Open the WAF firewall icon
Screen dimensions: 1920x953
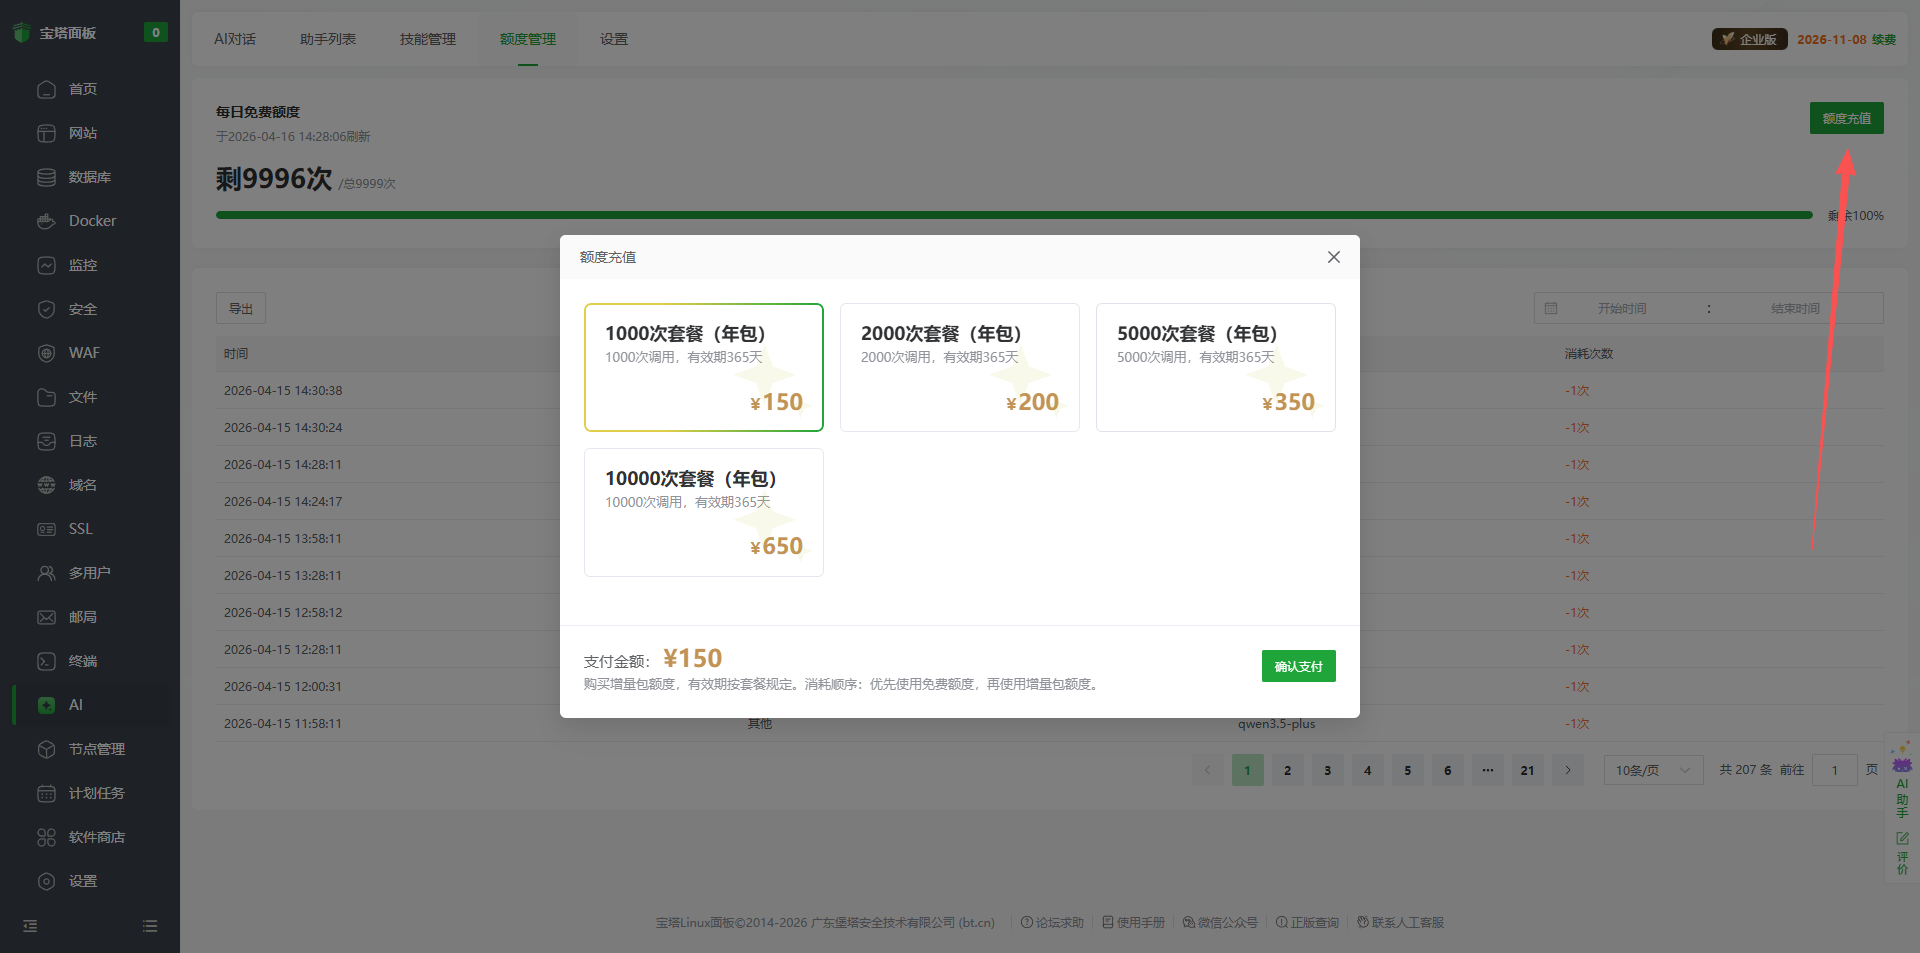coord(46,353)
